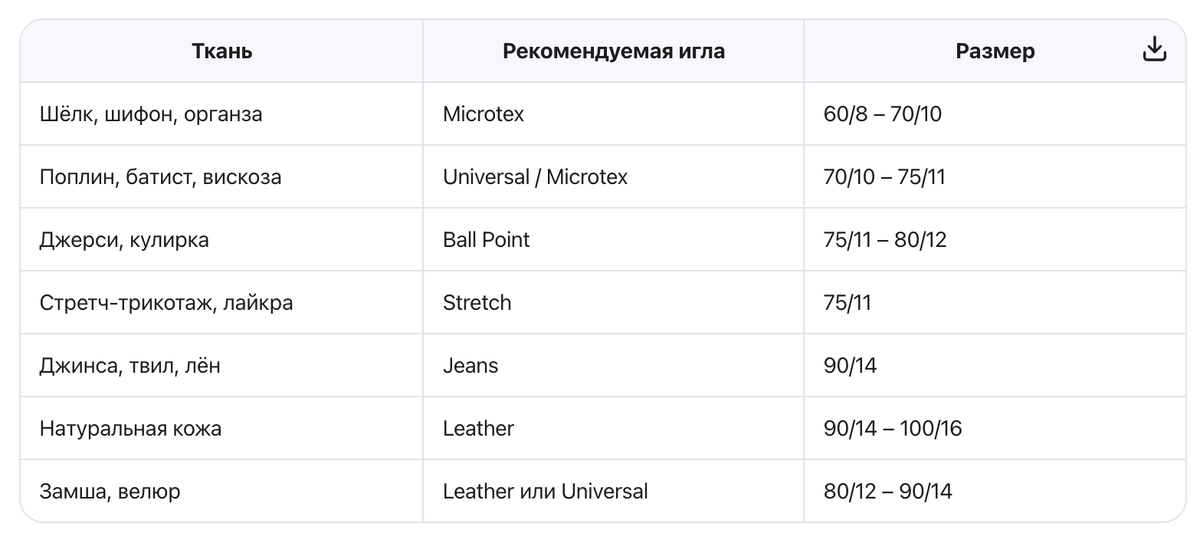Select the "Джерси, кулирка" fabric cell
The height and width of the screenshot is (543, 1200).
pyautogui.click(x=124, y=240)
